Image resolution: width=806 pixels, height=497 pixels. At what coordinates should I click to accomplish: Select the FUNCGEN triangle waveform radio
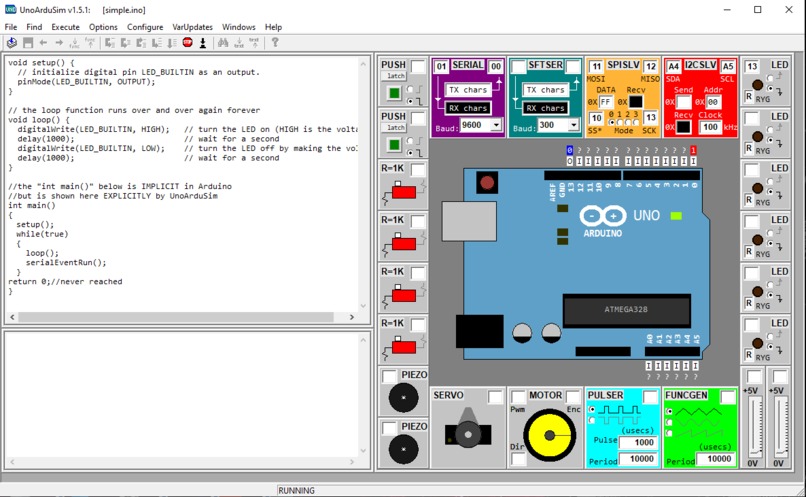tap(669, 411)
